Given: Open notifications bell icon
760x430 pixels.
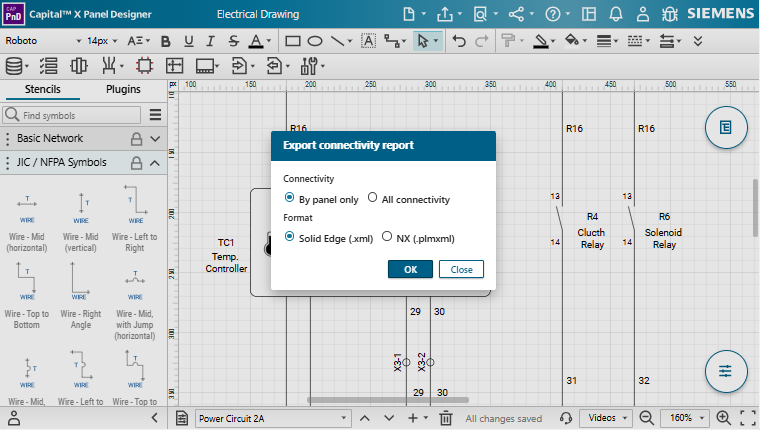Looking at the screenshot, I should click(x=616, y=14).
